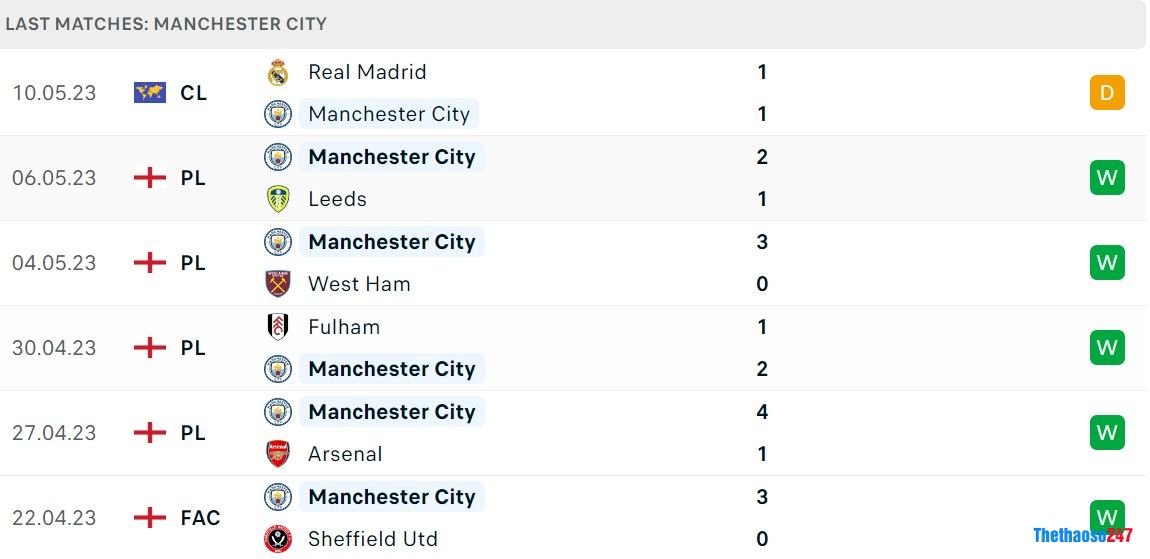
Task: Click Manchester City crest in Fulham match
Action: click(x=278, y=369)
